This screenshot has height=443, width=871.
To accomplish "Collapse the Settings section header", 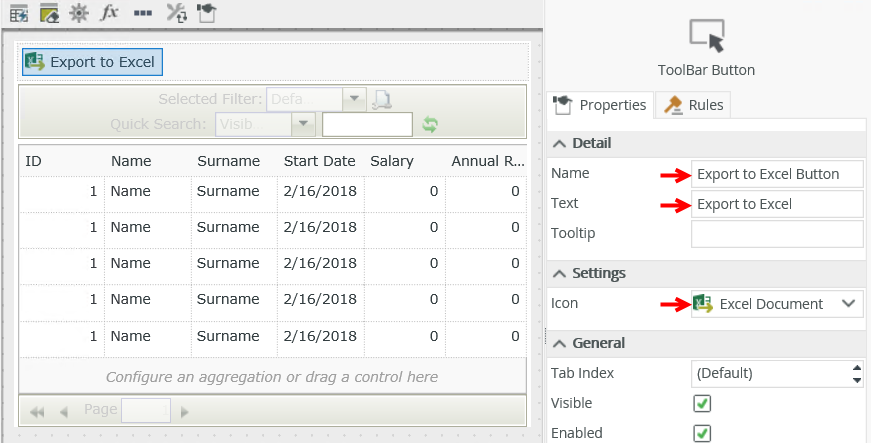I will [x=560, y=273].
